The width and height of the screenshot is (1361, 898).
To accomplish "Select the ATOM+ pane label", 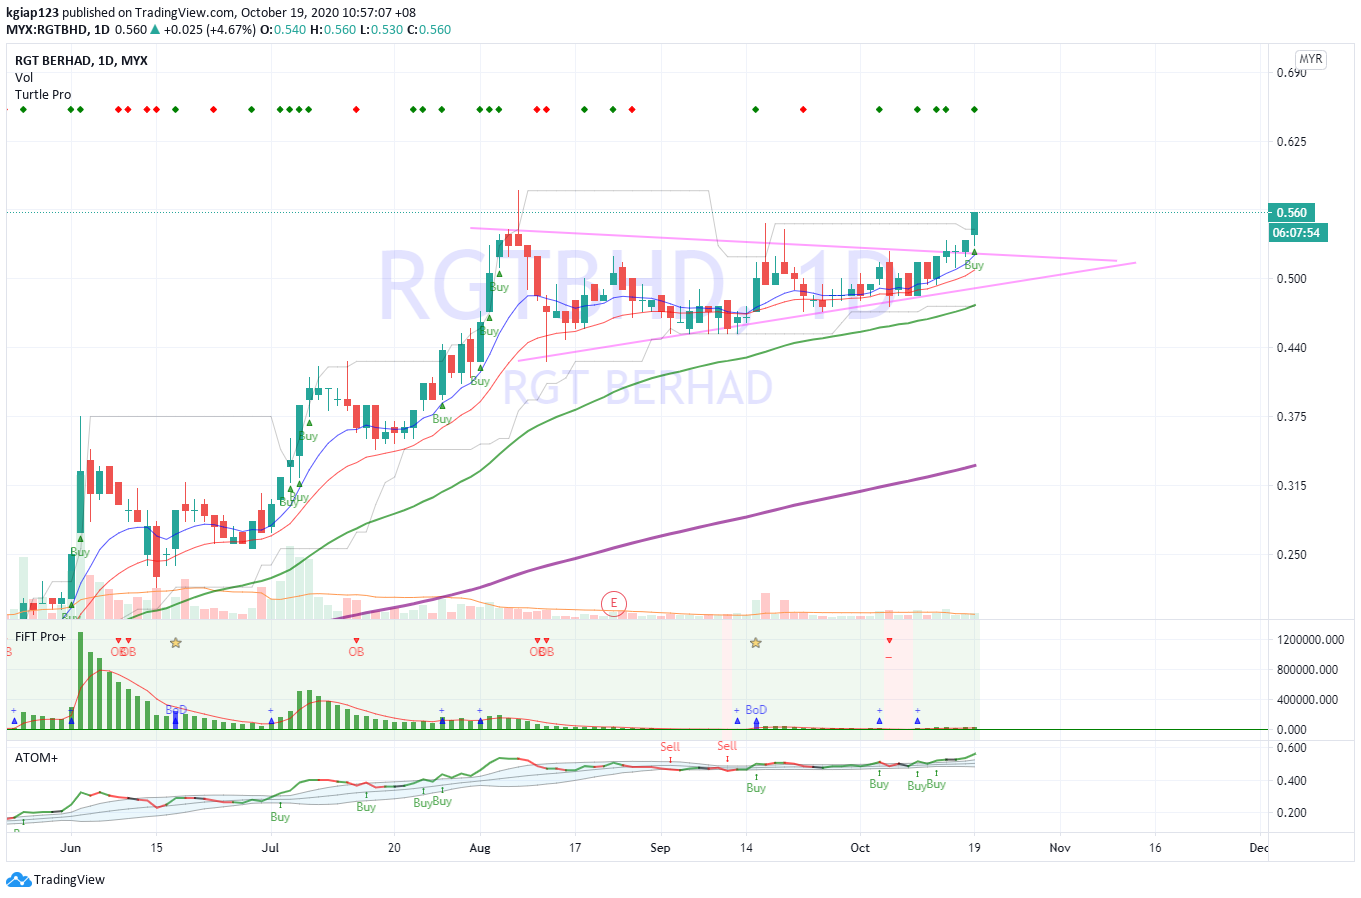I will tap(36, 758).
